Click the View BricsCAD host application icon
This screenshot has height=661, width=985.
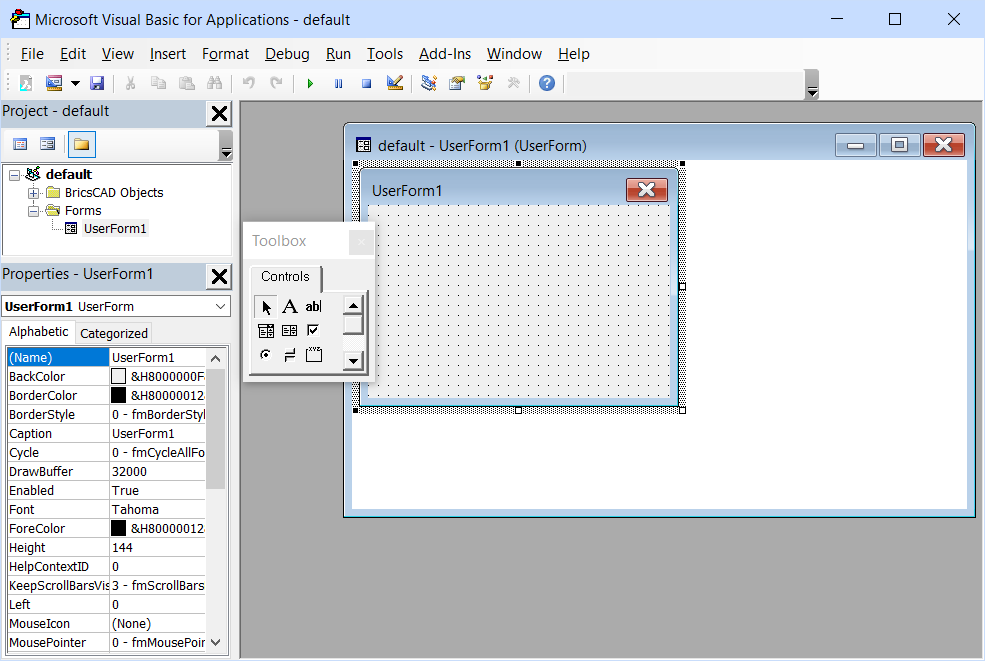(x=26, y=83)
